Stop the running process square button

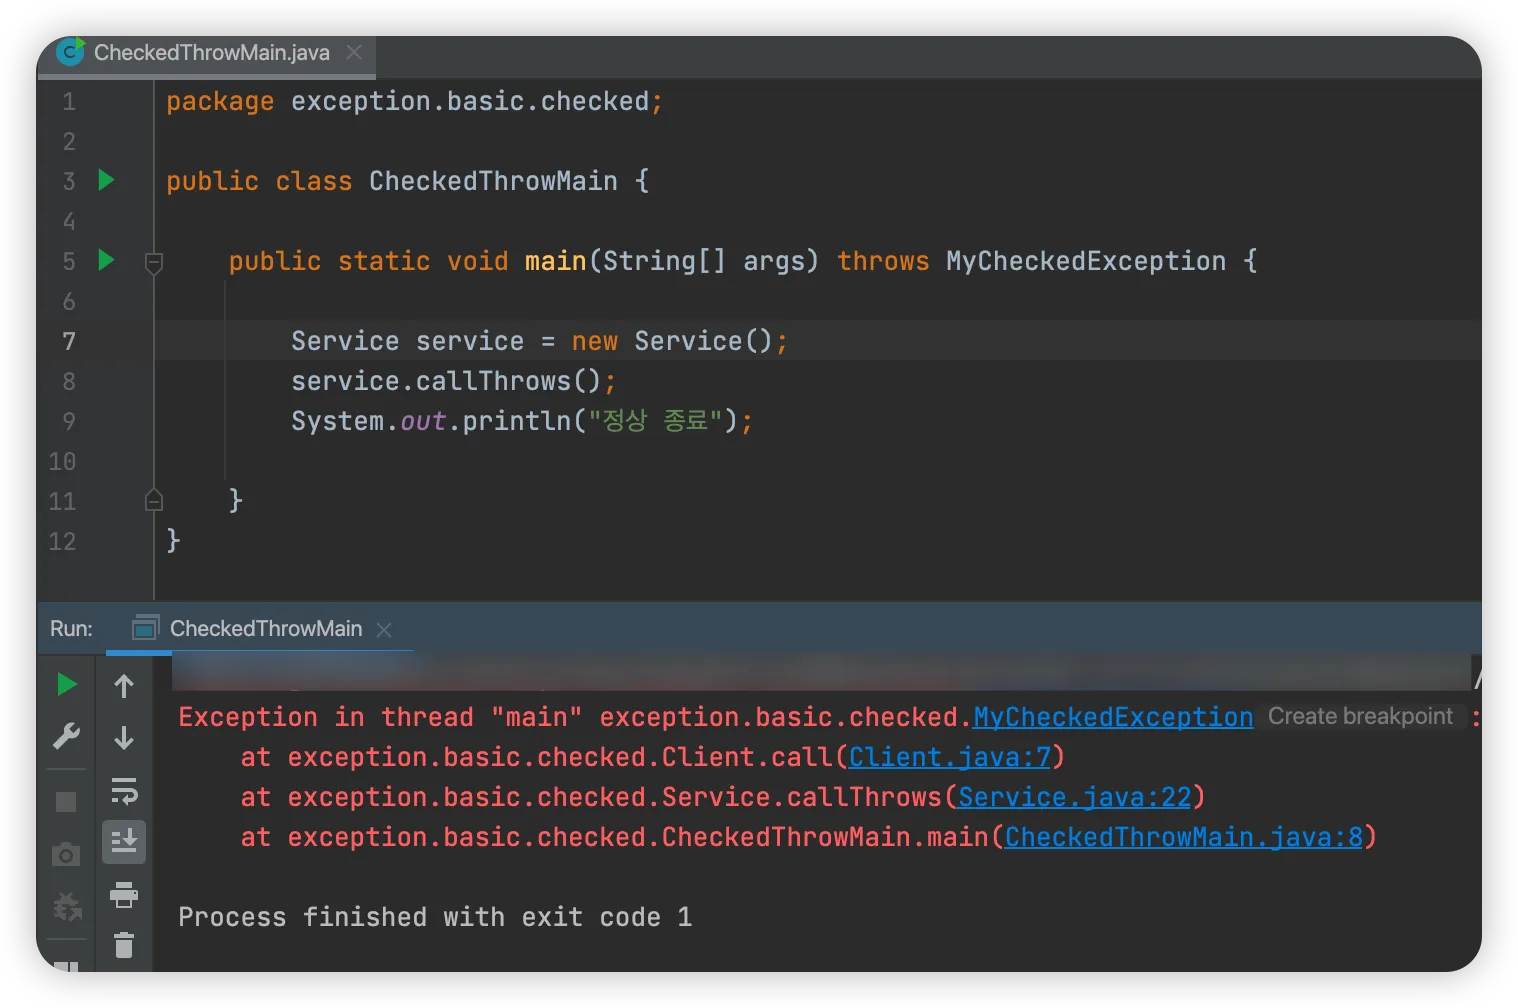pos(66,802)
